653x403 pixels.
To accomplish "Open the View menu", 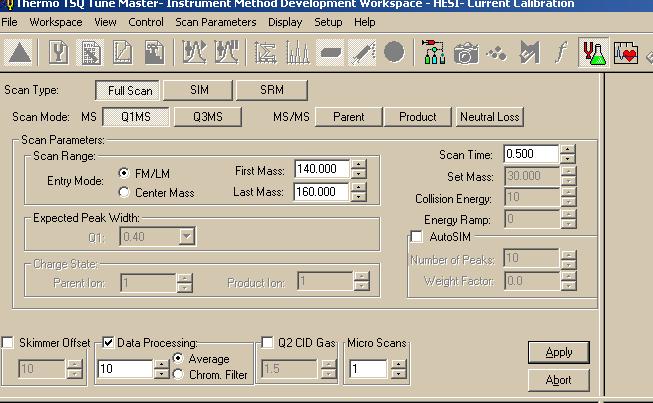I will point(105,22).
